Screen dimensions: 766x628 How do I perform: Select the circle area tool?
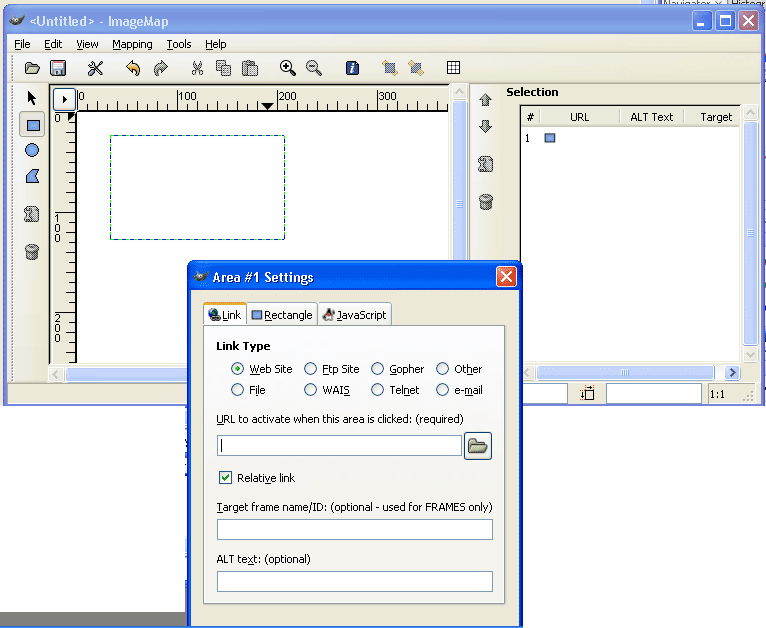pyautogui.click(x=32, y=150)
